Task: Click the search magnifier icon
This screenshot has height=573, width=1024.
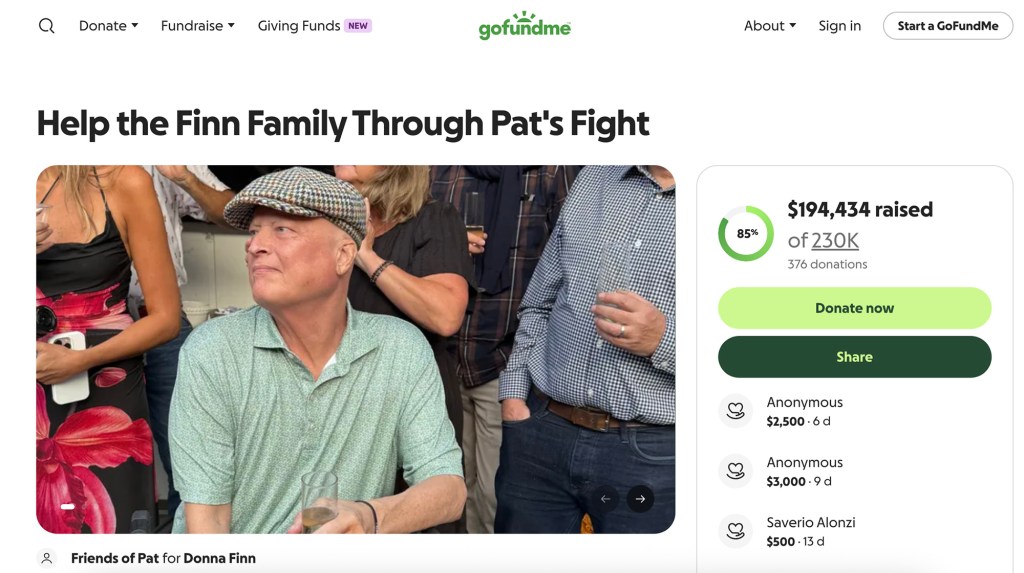Action: click(46, 26)
